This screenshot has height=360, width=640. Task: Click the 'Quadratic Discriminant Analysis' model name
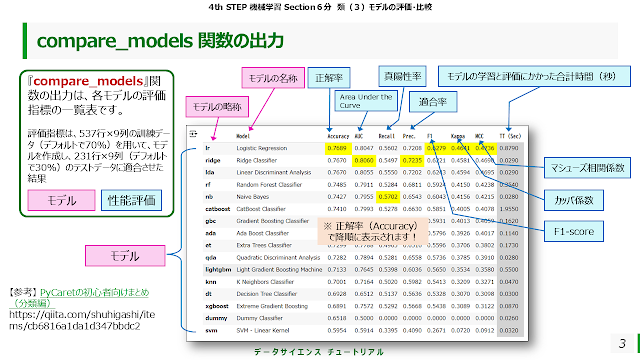(278, 258)
